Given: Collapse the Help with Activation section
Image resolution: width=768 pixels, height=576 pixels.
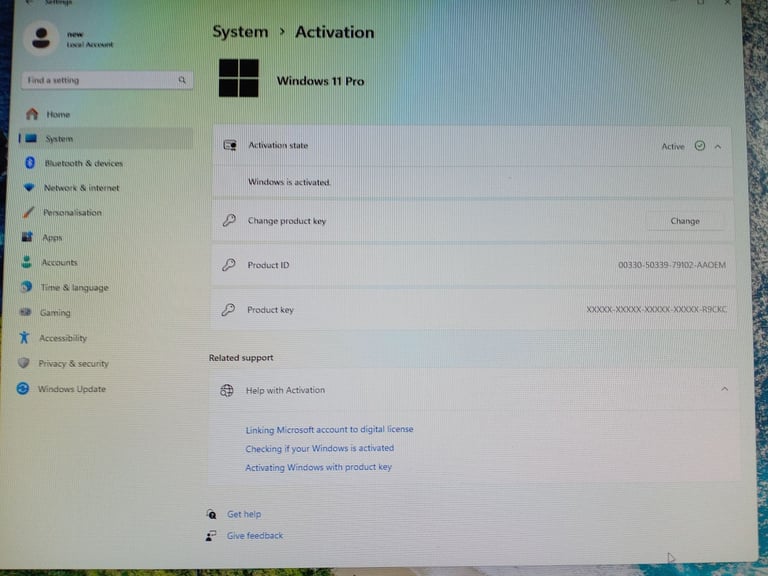Looking at the screenshot, I should coord(725,389).
